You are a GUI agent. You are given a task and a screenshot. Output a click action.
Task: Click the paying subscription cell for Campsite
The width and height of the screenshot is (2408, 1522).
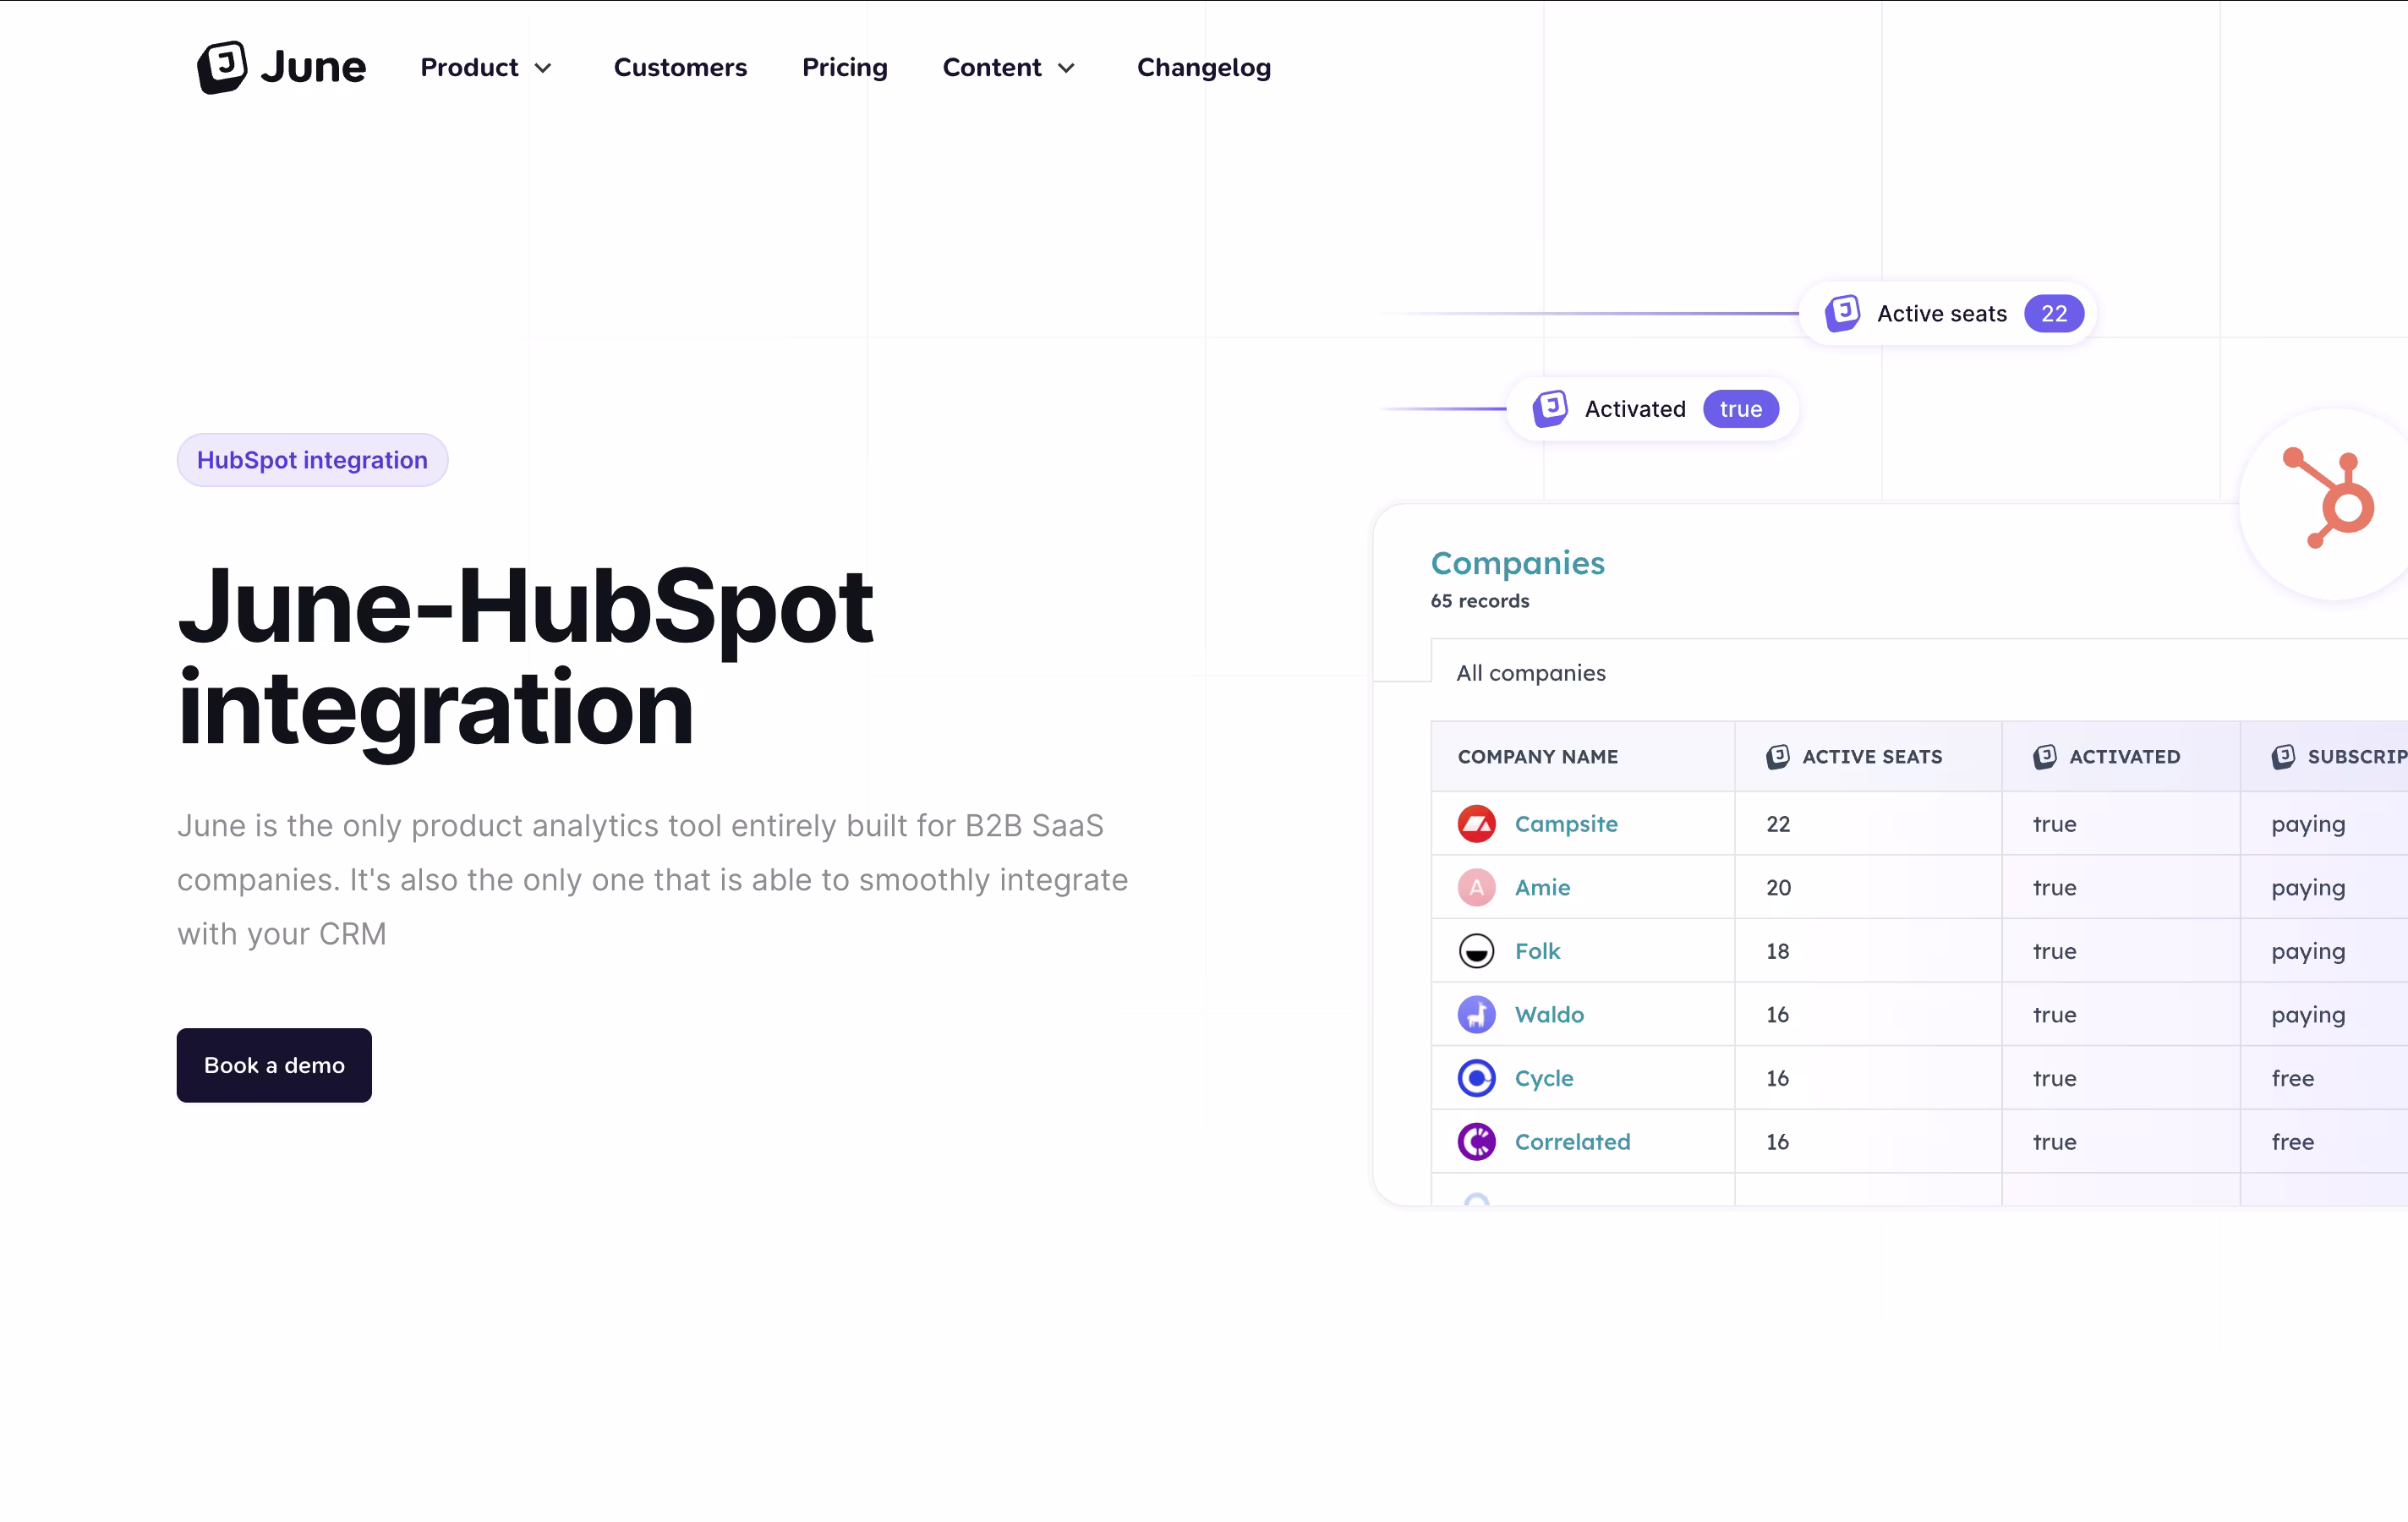tap(2323, 824)
